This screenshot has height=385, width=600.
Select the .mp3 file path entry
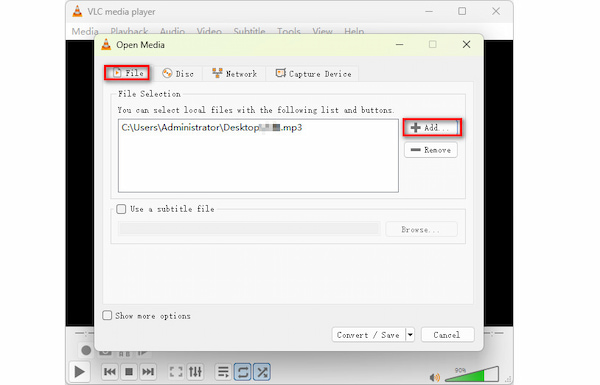coord(212,127)
